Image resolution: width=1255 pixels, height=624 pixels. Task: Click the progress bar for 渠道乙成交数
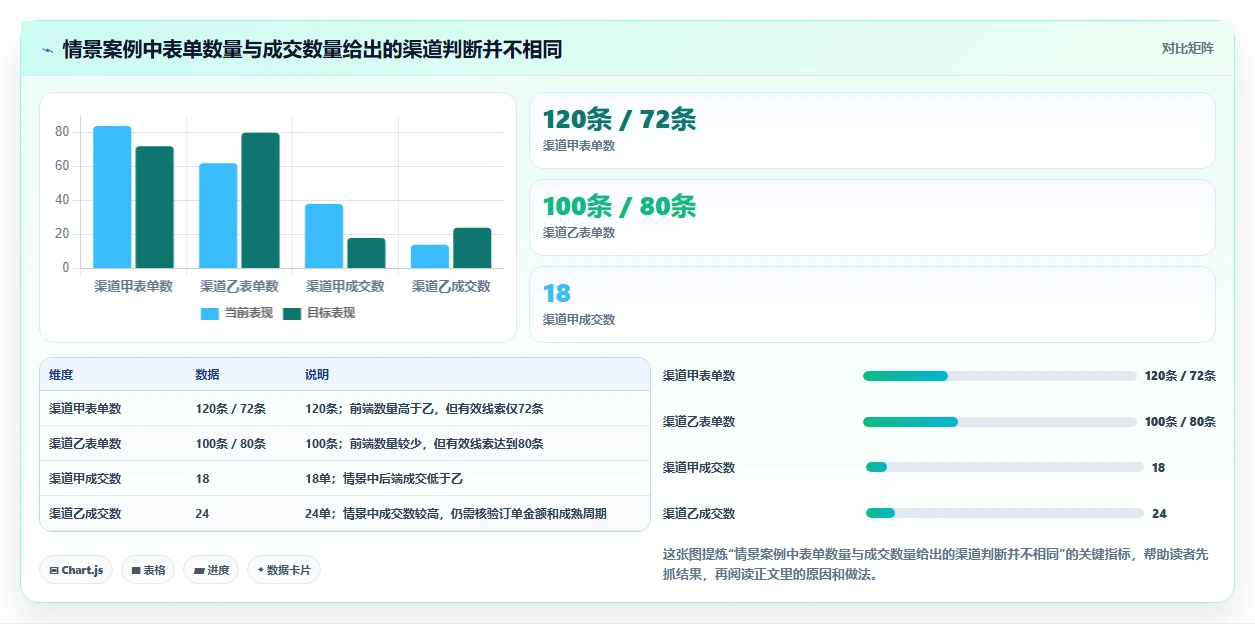pyautogui.click(x=1005, y=513)
